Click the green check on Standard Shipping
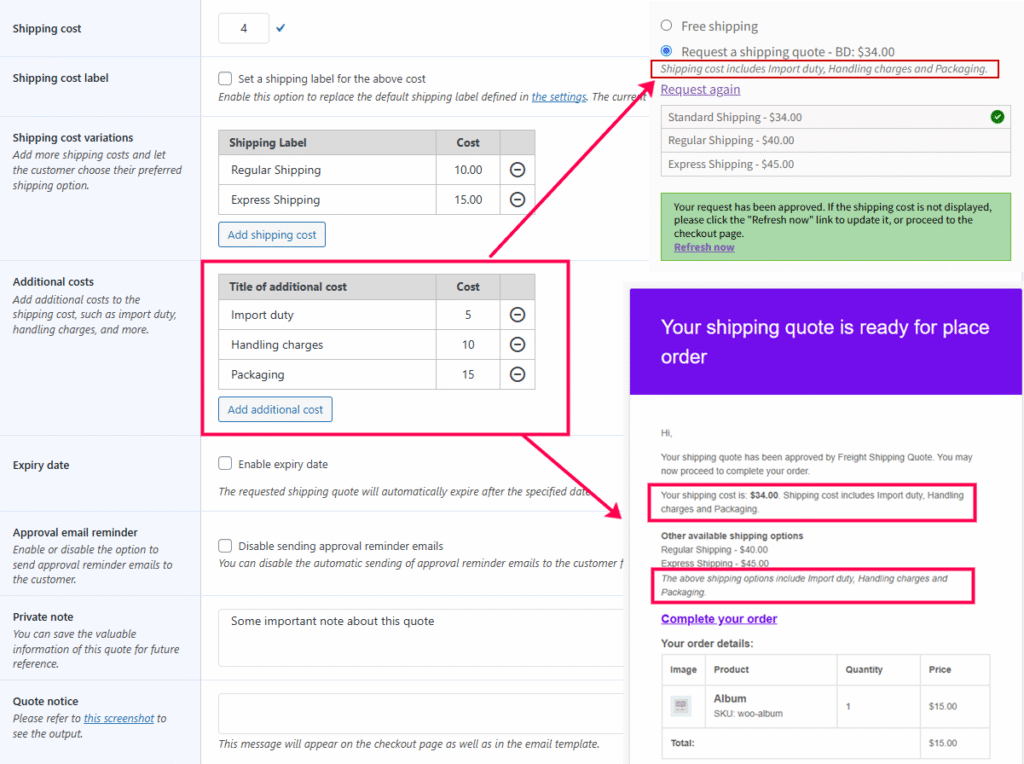The width and height of the screenshot is (1024, 764). click(997, 117)
